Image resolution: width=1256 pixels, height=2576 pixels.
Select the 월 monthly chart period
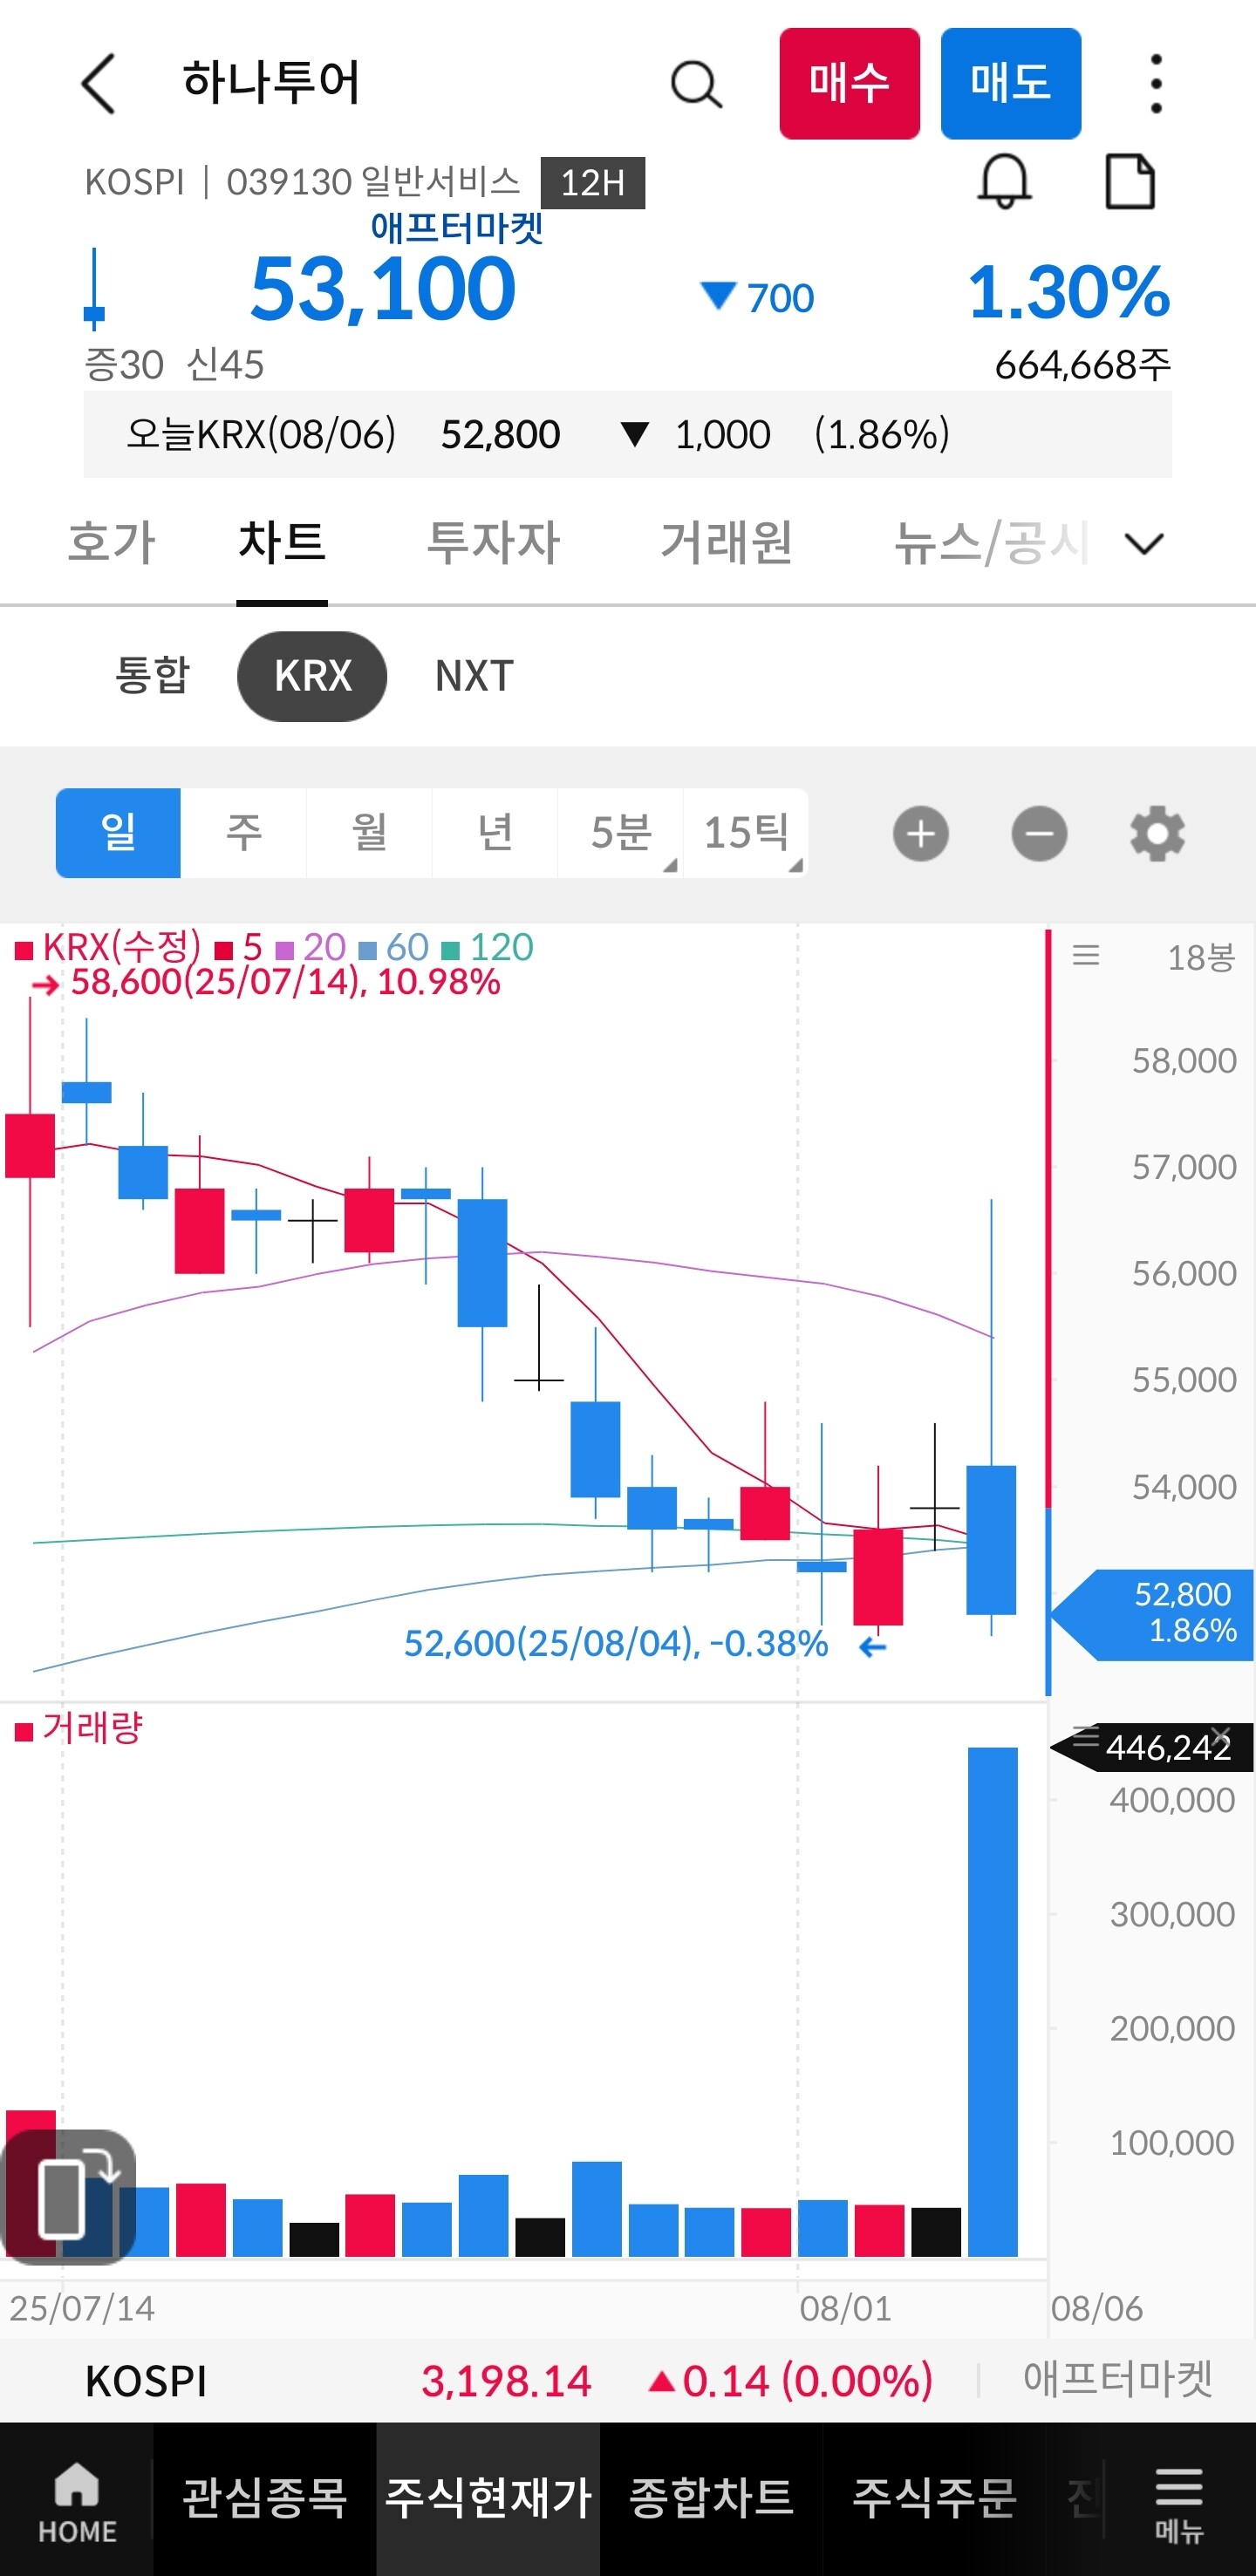369,832
